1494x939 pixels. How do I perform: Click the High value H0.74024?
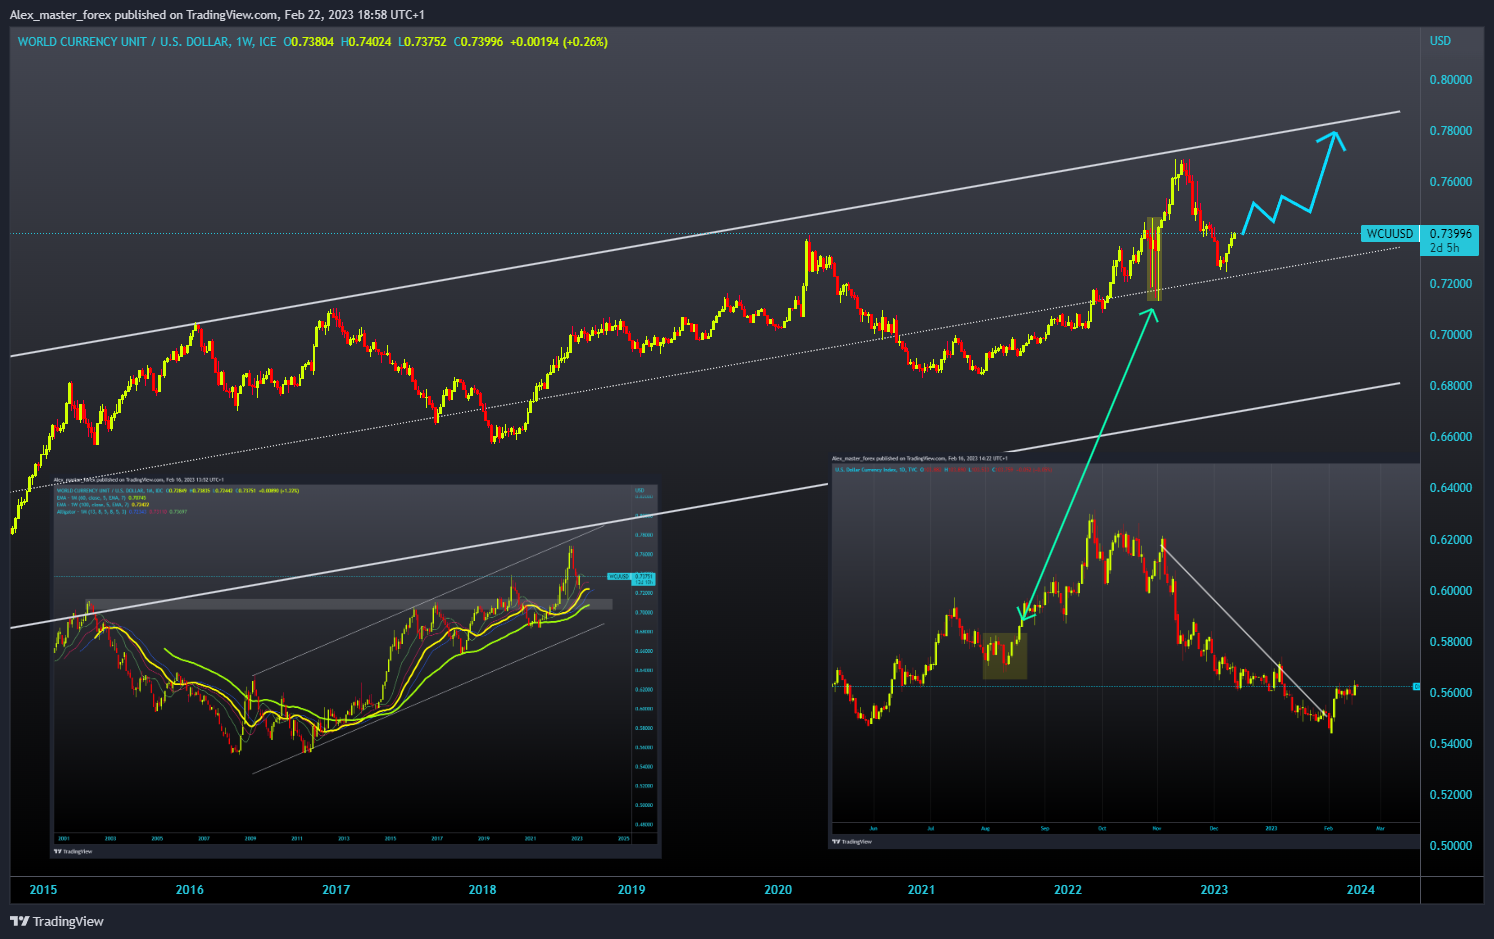click(x=366, y=42)
